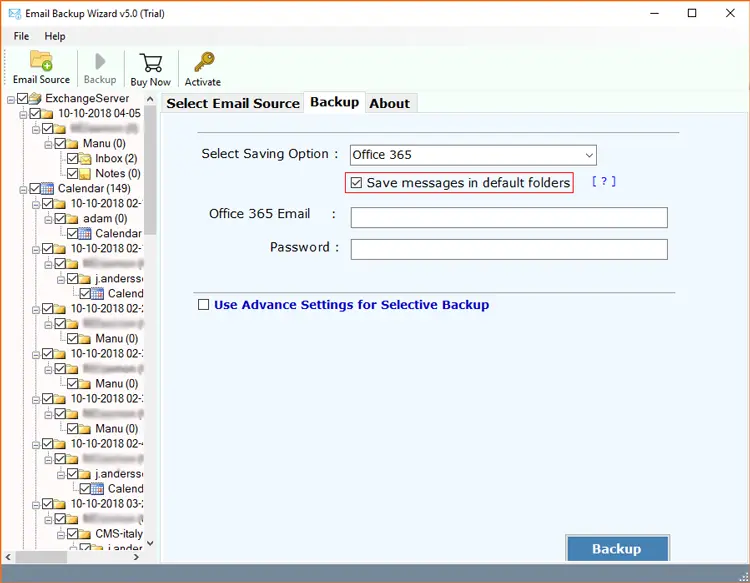
Task: Click the Office 365 Email input field
Action: (509, 218)
